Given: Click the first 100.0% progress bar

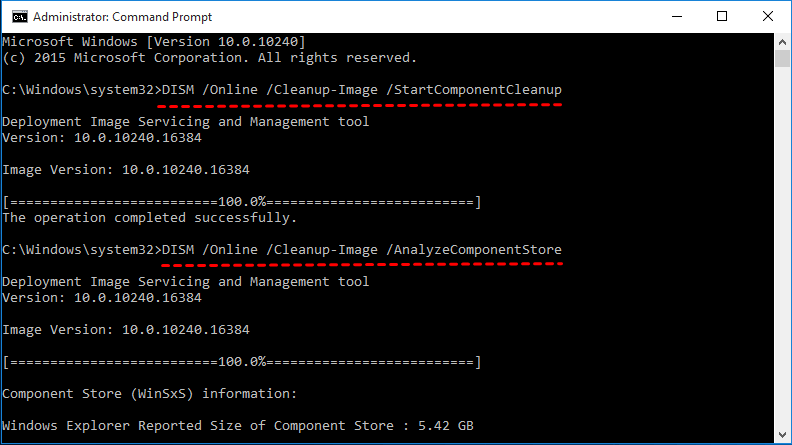Looking at the screenshot, I should pyautogui.click(x=242, y=202).
